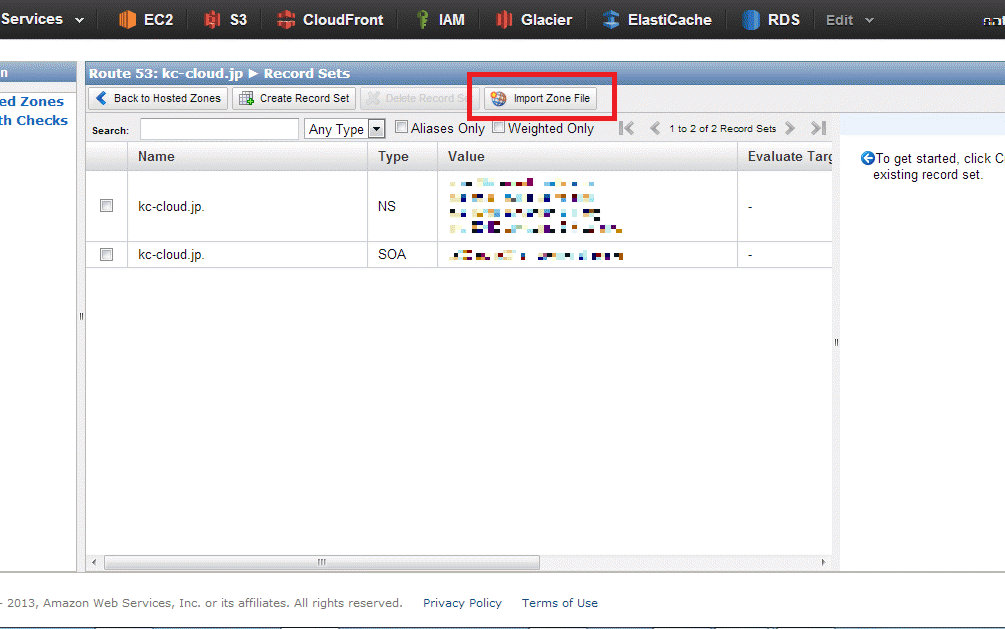Open the EC2 service icon
1005x629 pixels.
pyautogui.click(x=128, y=20)
